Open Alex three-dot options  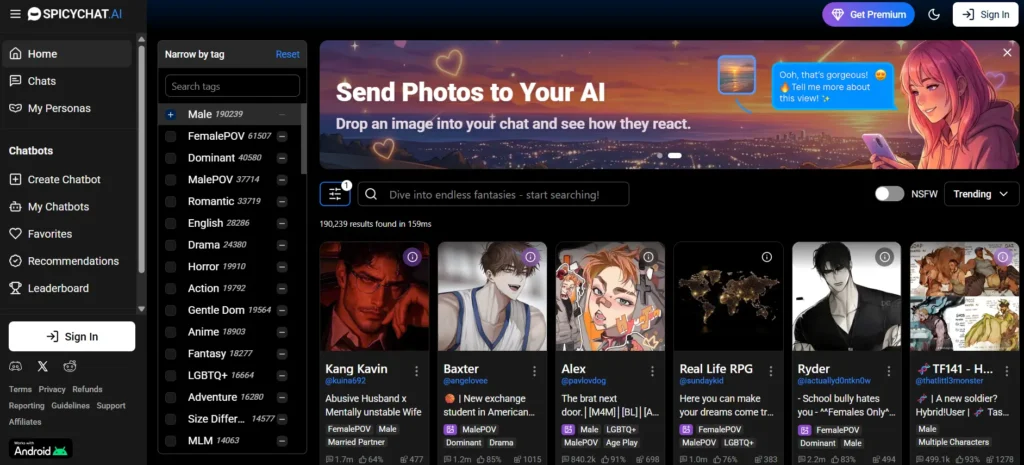652,371
